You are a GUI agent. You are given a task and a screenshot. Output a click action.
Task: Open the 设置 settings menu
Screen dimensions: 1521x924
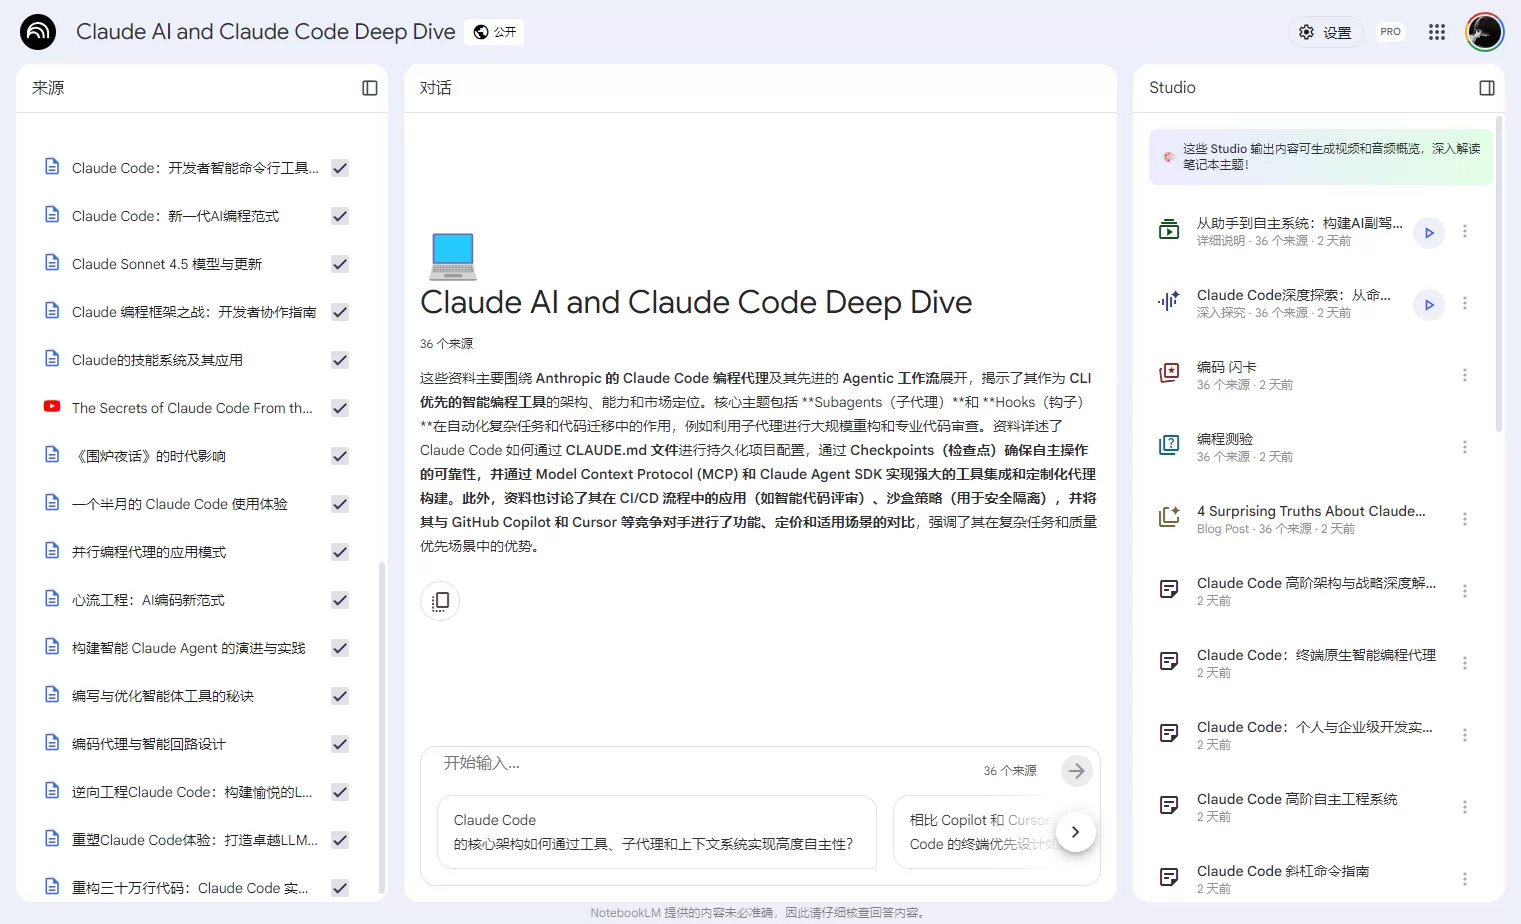click(x=1325, y=32)
